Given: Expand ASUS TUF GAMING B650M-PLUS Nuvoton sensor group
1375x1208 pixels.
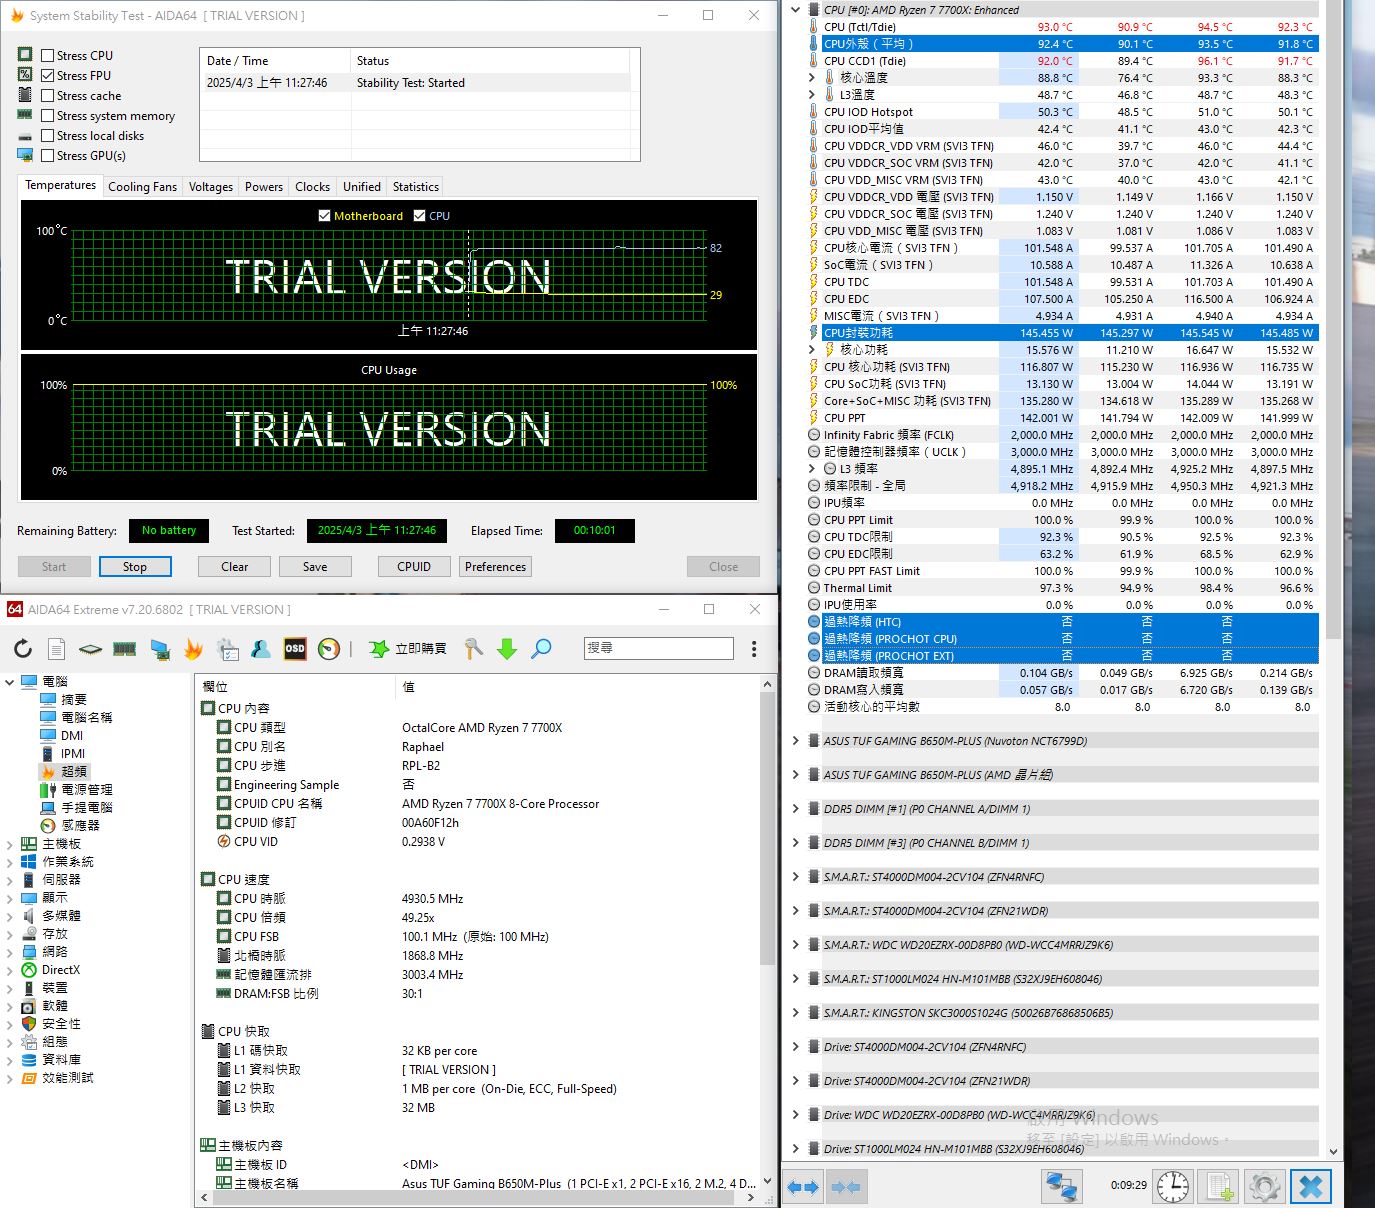Looking at the screenshot, I should [796, 741].
